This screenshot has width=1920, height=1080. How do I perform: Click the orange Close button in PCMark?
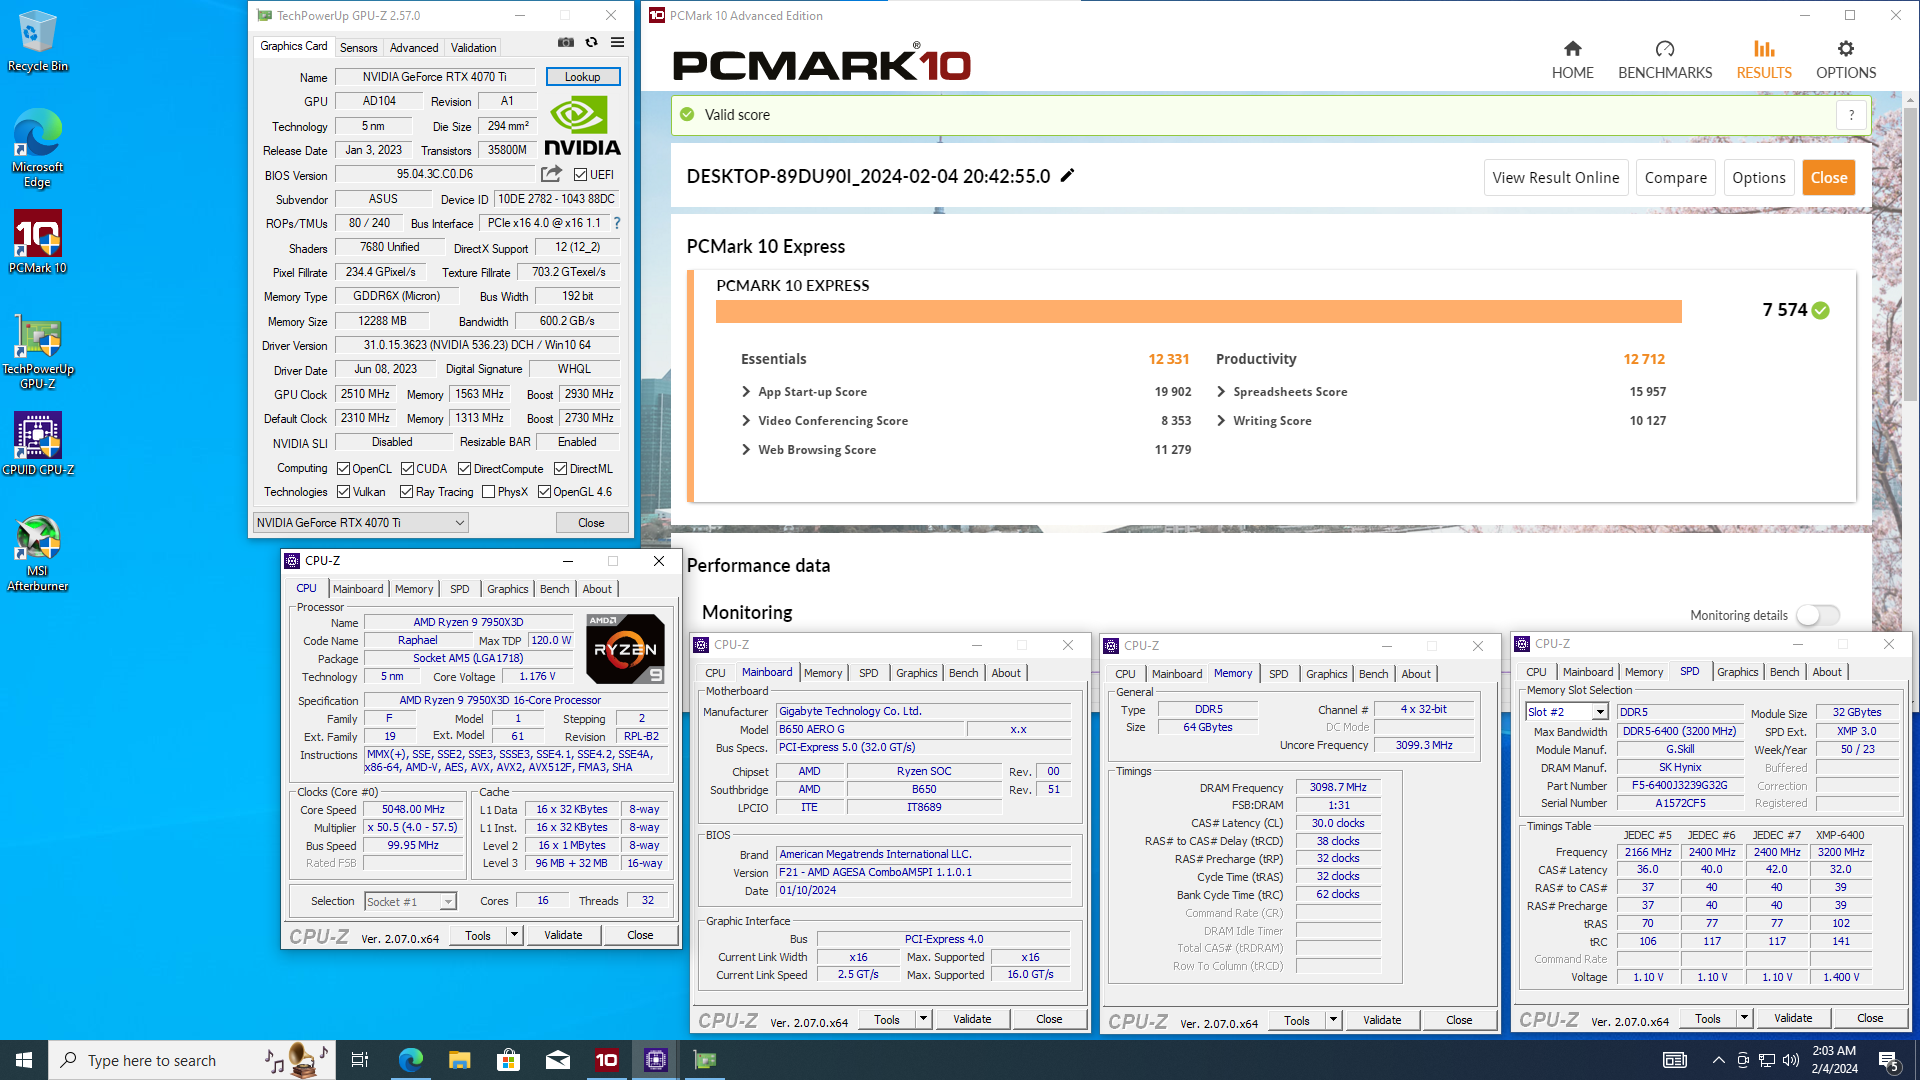[1829, 178]
